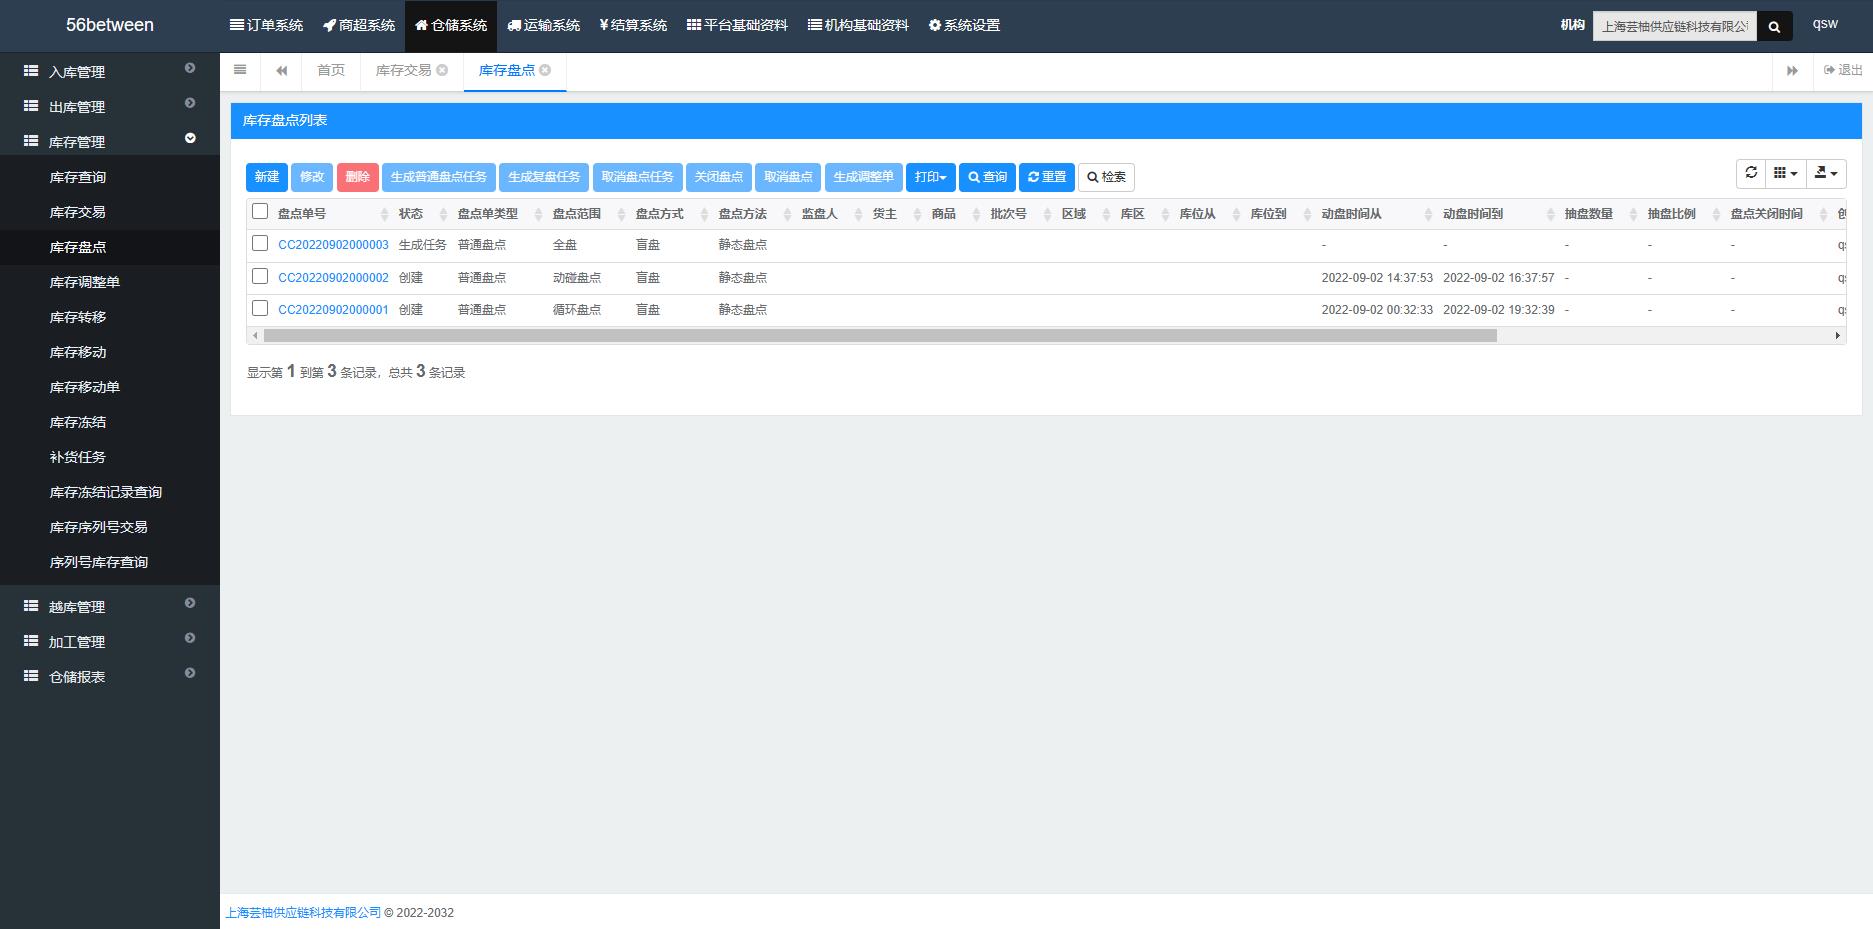Screen dimensions: 1873x929
Task: Click the 上海芸柚供应链科技有限公司 footer link
Action: tap(303, 913)
